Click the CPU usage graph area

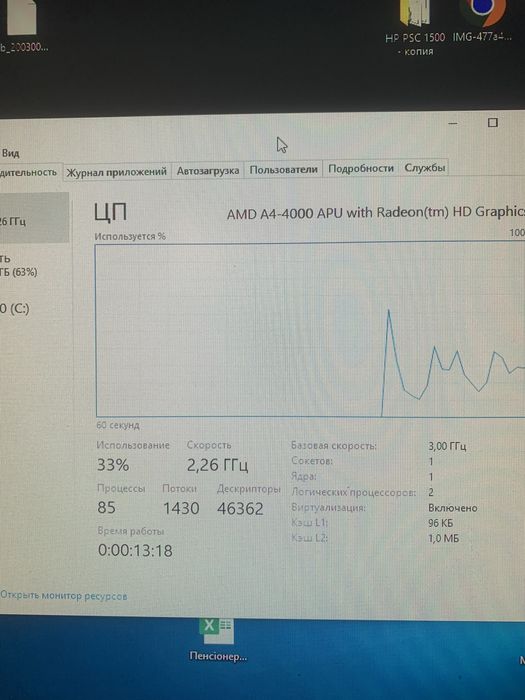(x=310, y=329)
